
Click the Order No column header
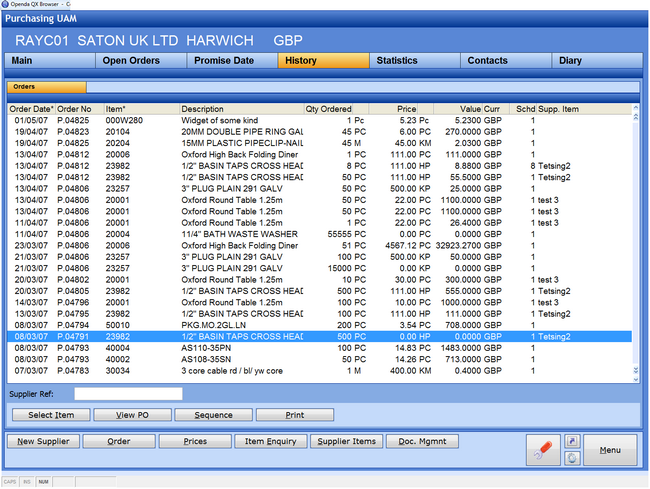point(79,109)
